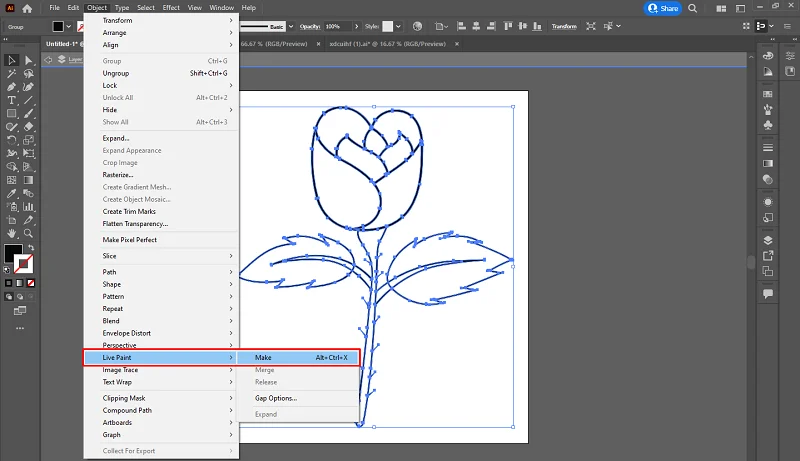Open the Effect menu

coord(171,8)
